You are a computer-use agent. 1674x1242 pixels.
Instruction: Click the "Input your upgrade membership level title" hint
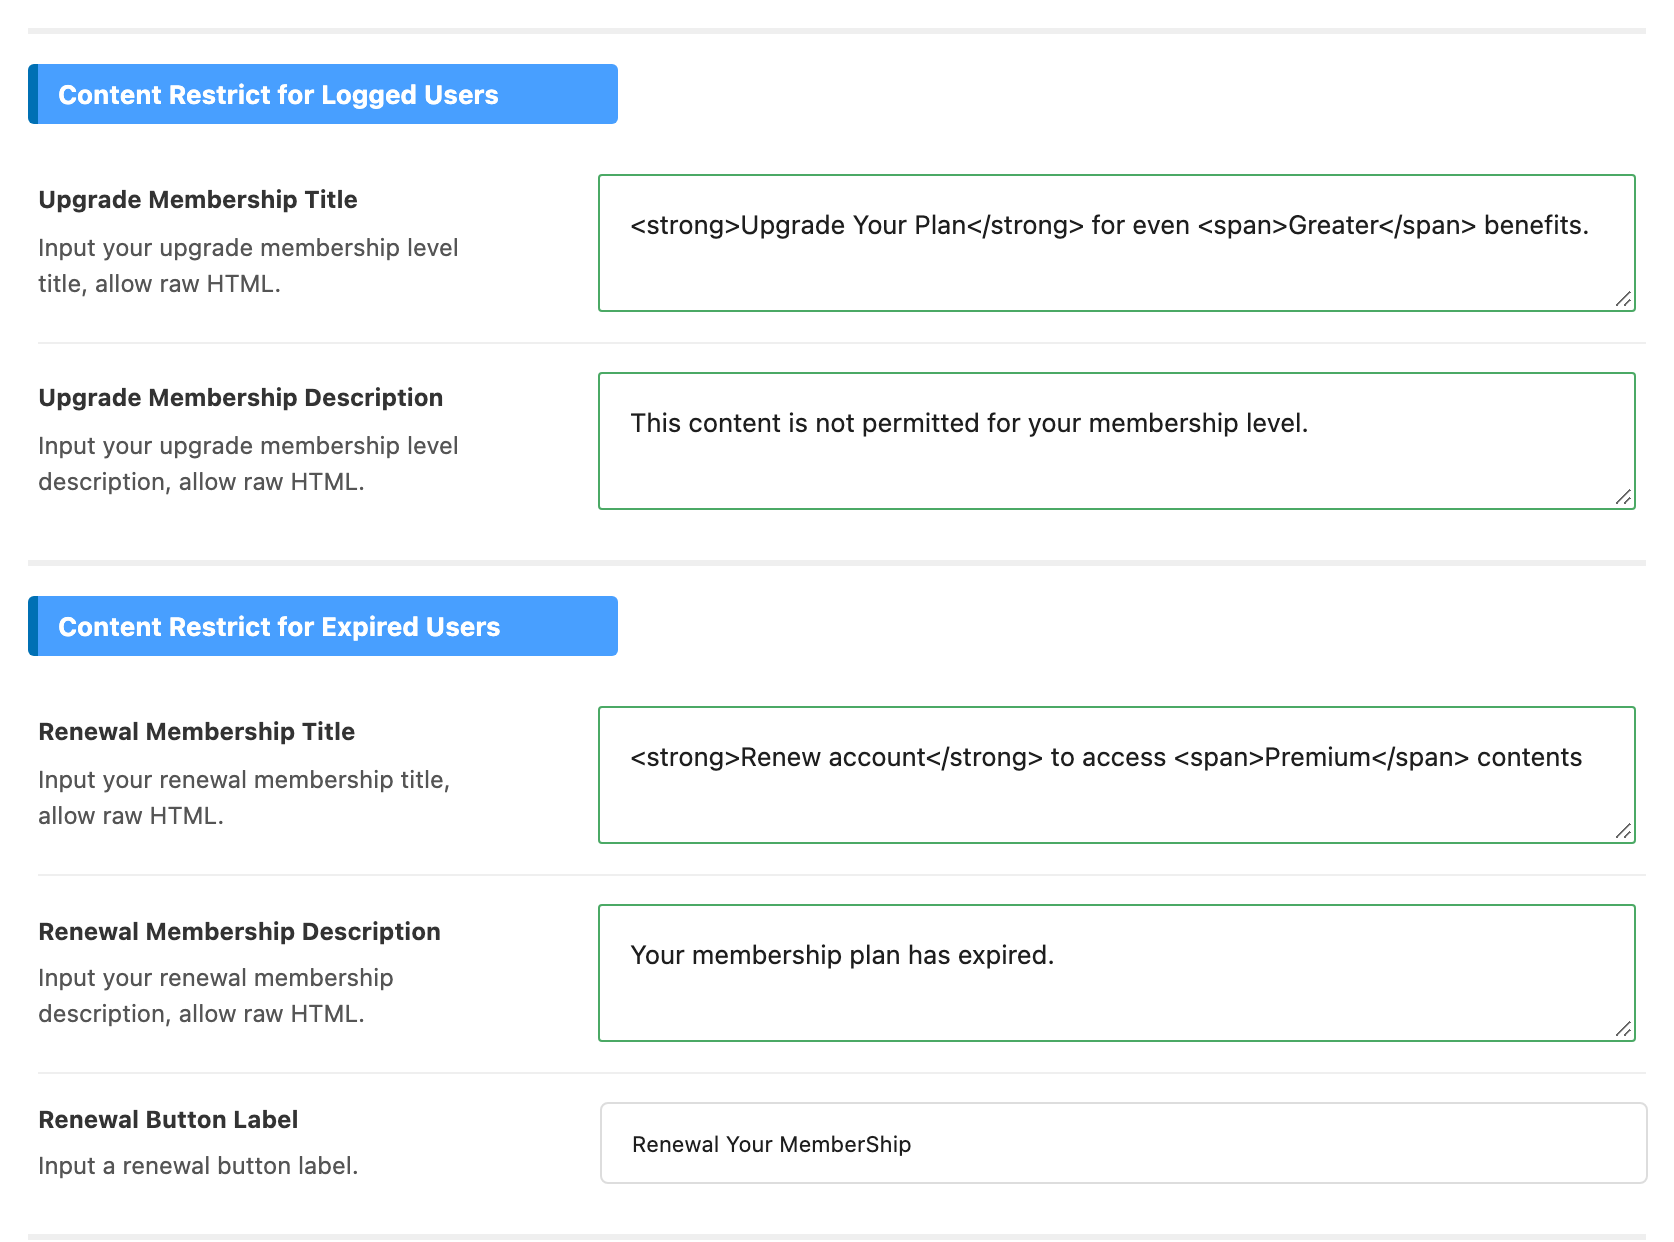pos(248,266)
